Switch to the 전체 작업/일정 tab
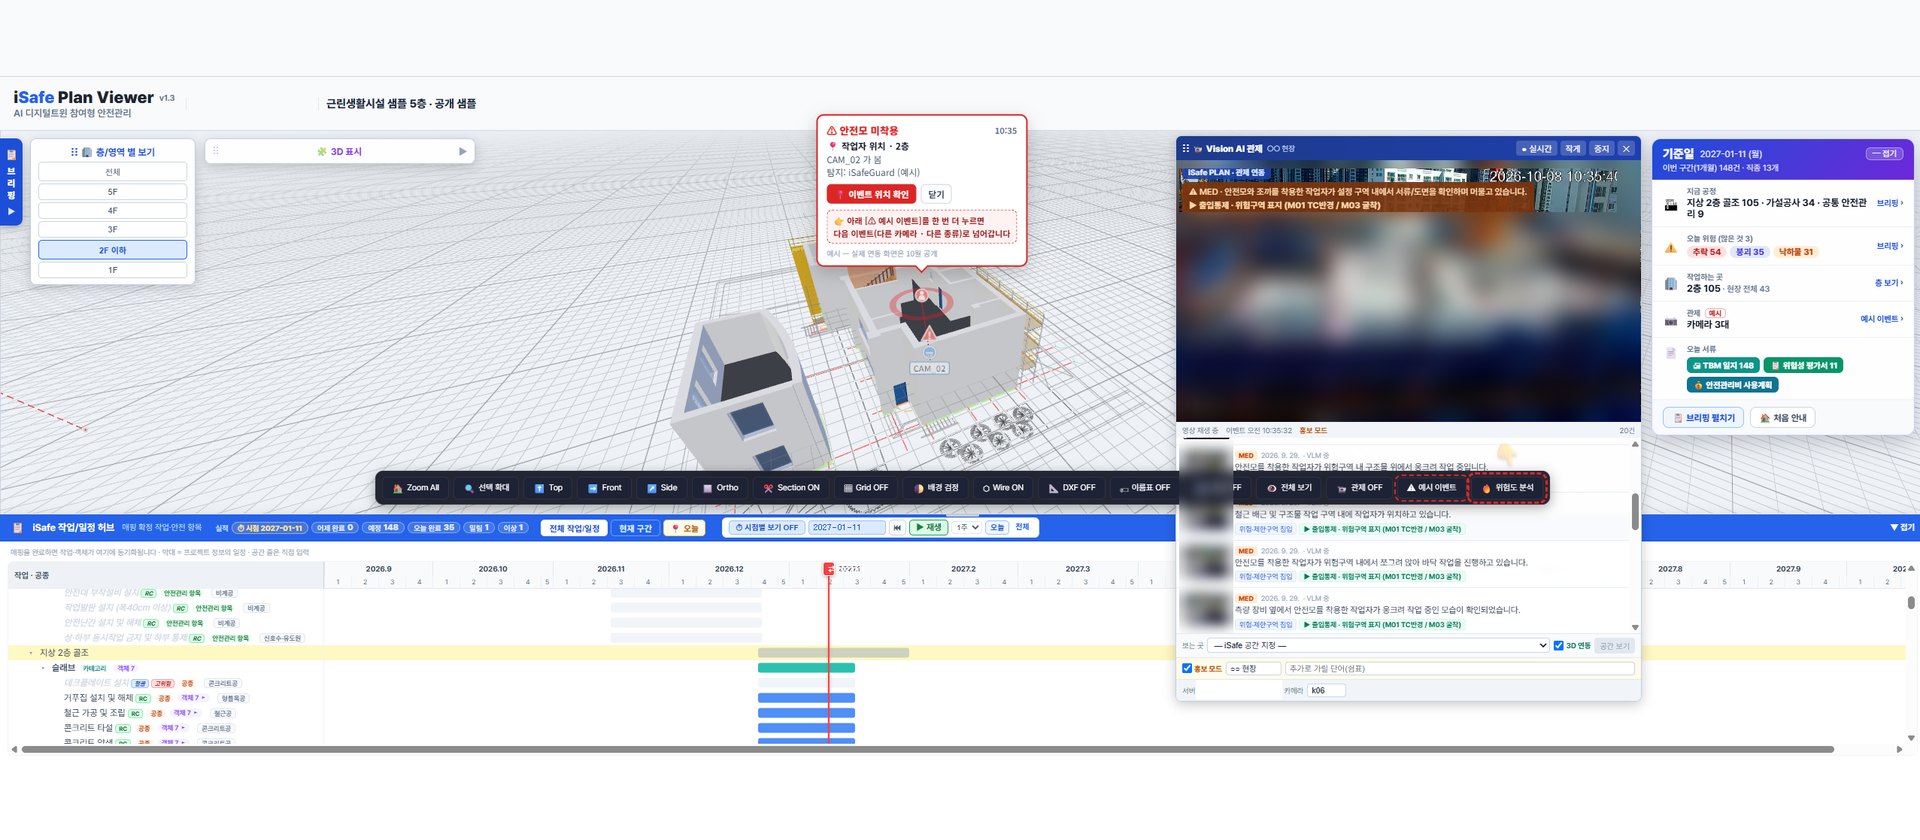The height and width of the screenshot is (840, 1920). click(x=574, y=528)
